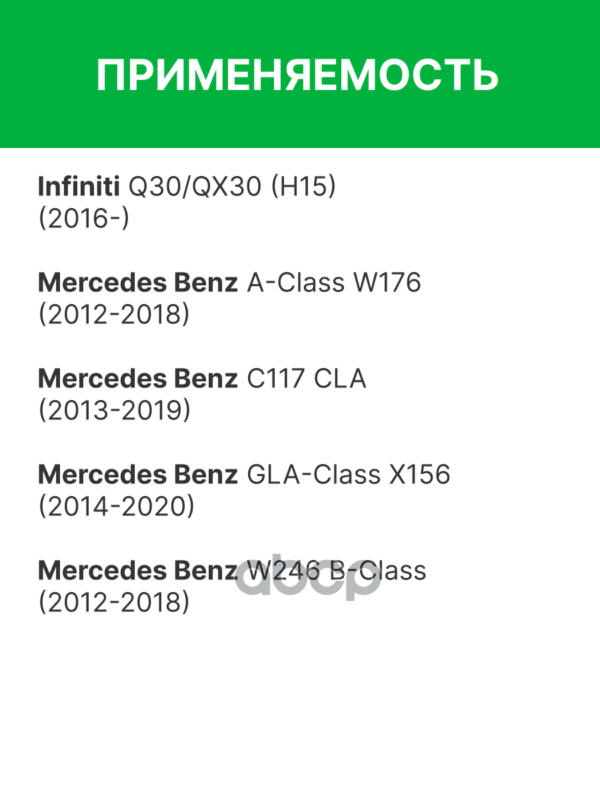Select the GLA-Class model name
Image resolution: width=600 pixels, height=800 pixels.
pyautogui.click(x=306, y=475)
